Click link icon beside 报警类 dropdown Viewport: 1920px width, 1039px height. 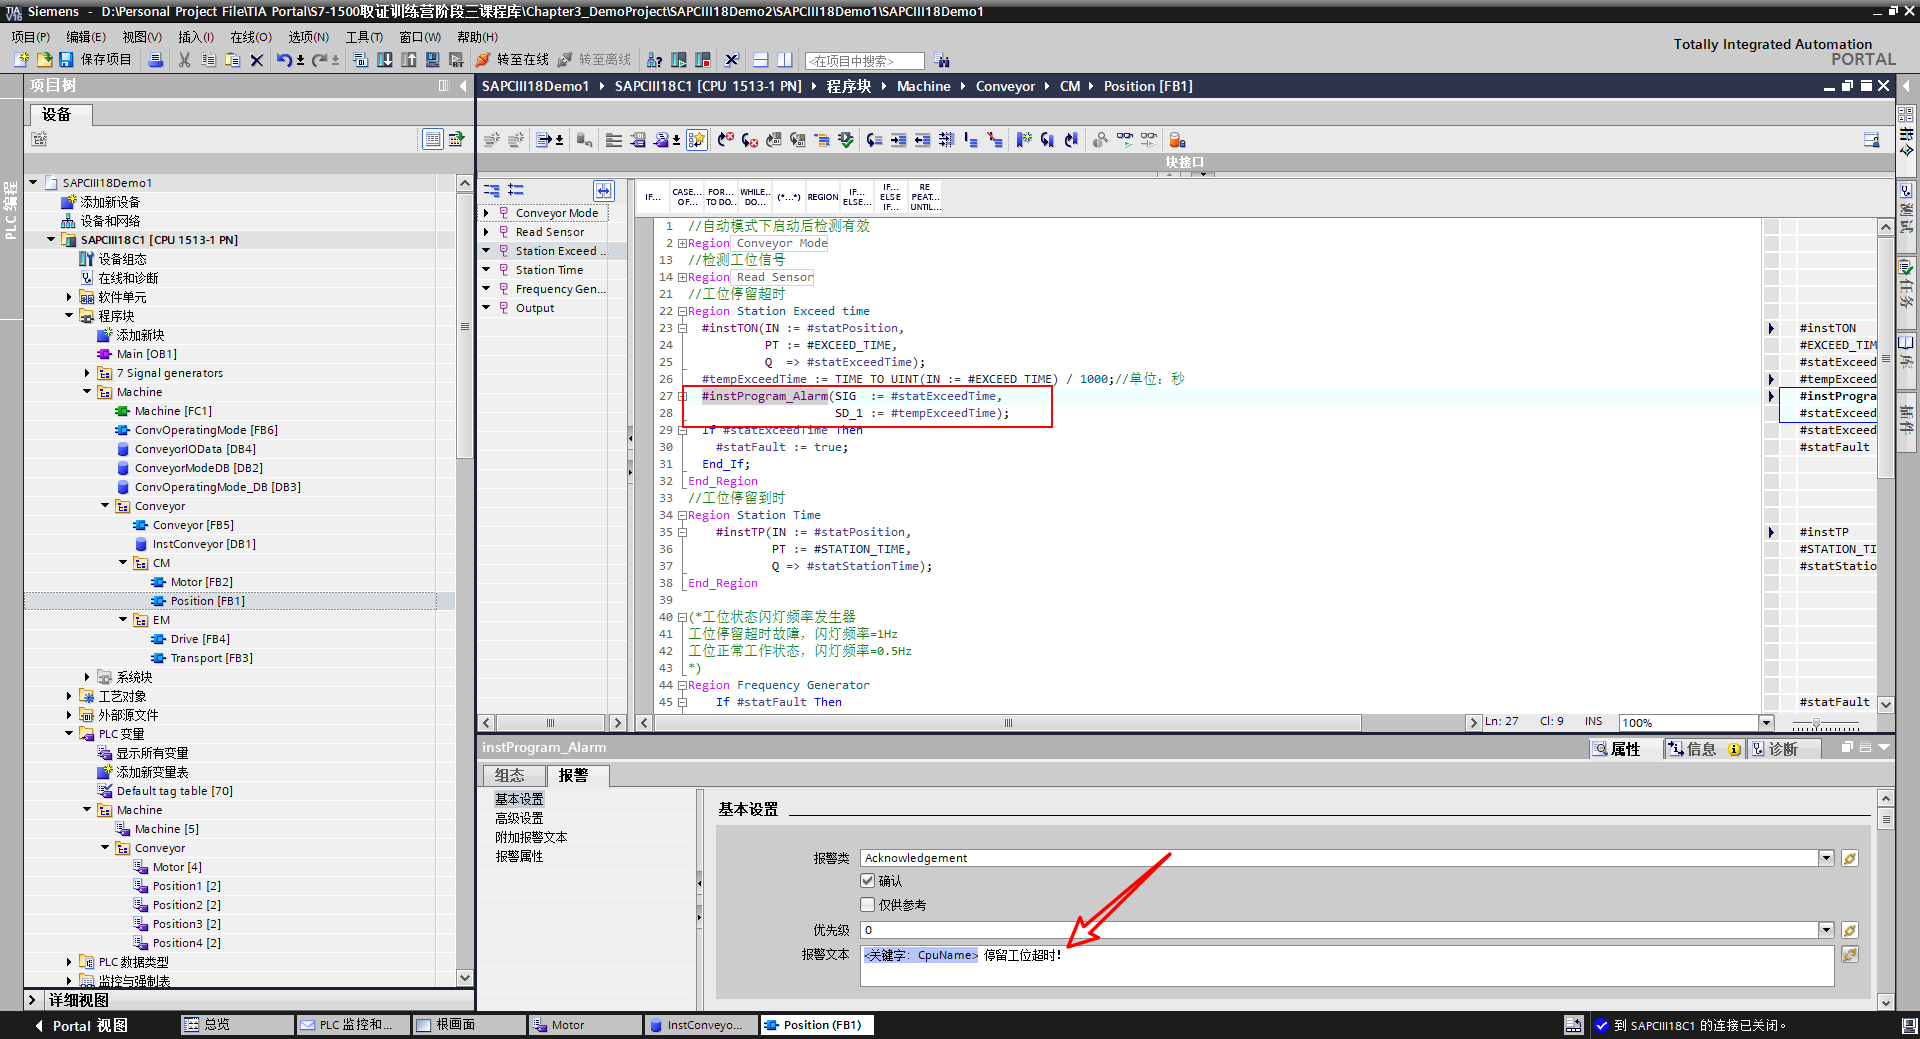tap(1850, 858)
